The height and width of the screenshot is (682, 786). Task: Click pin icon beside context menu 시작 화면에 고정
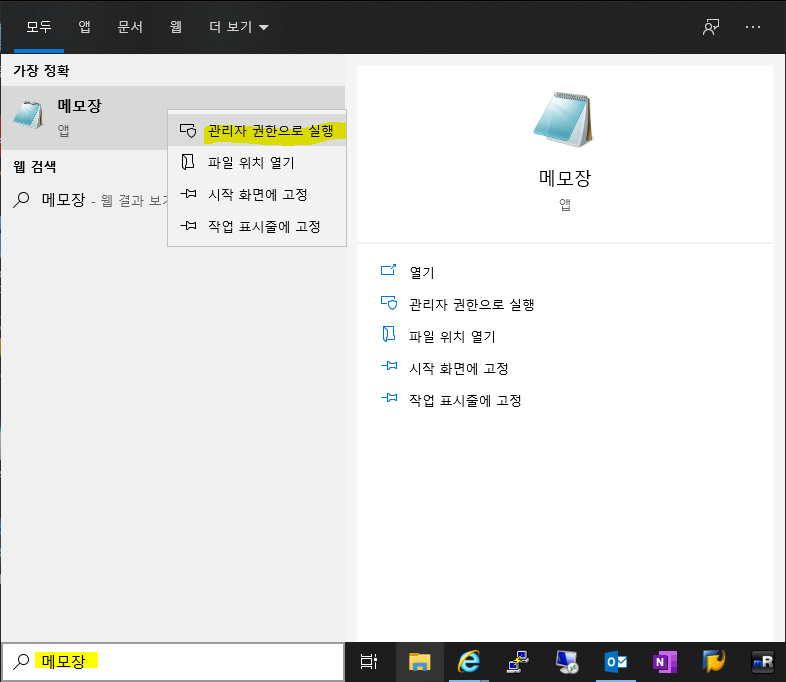[x=188, y=193]
